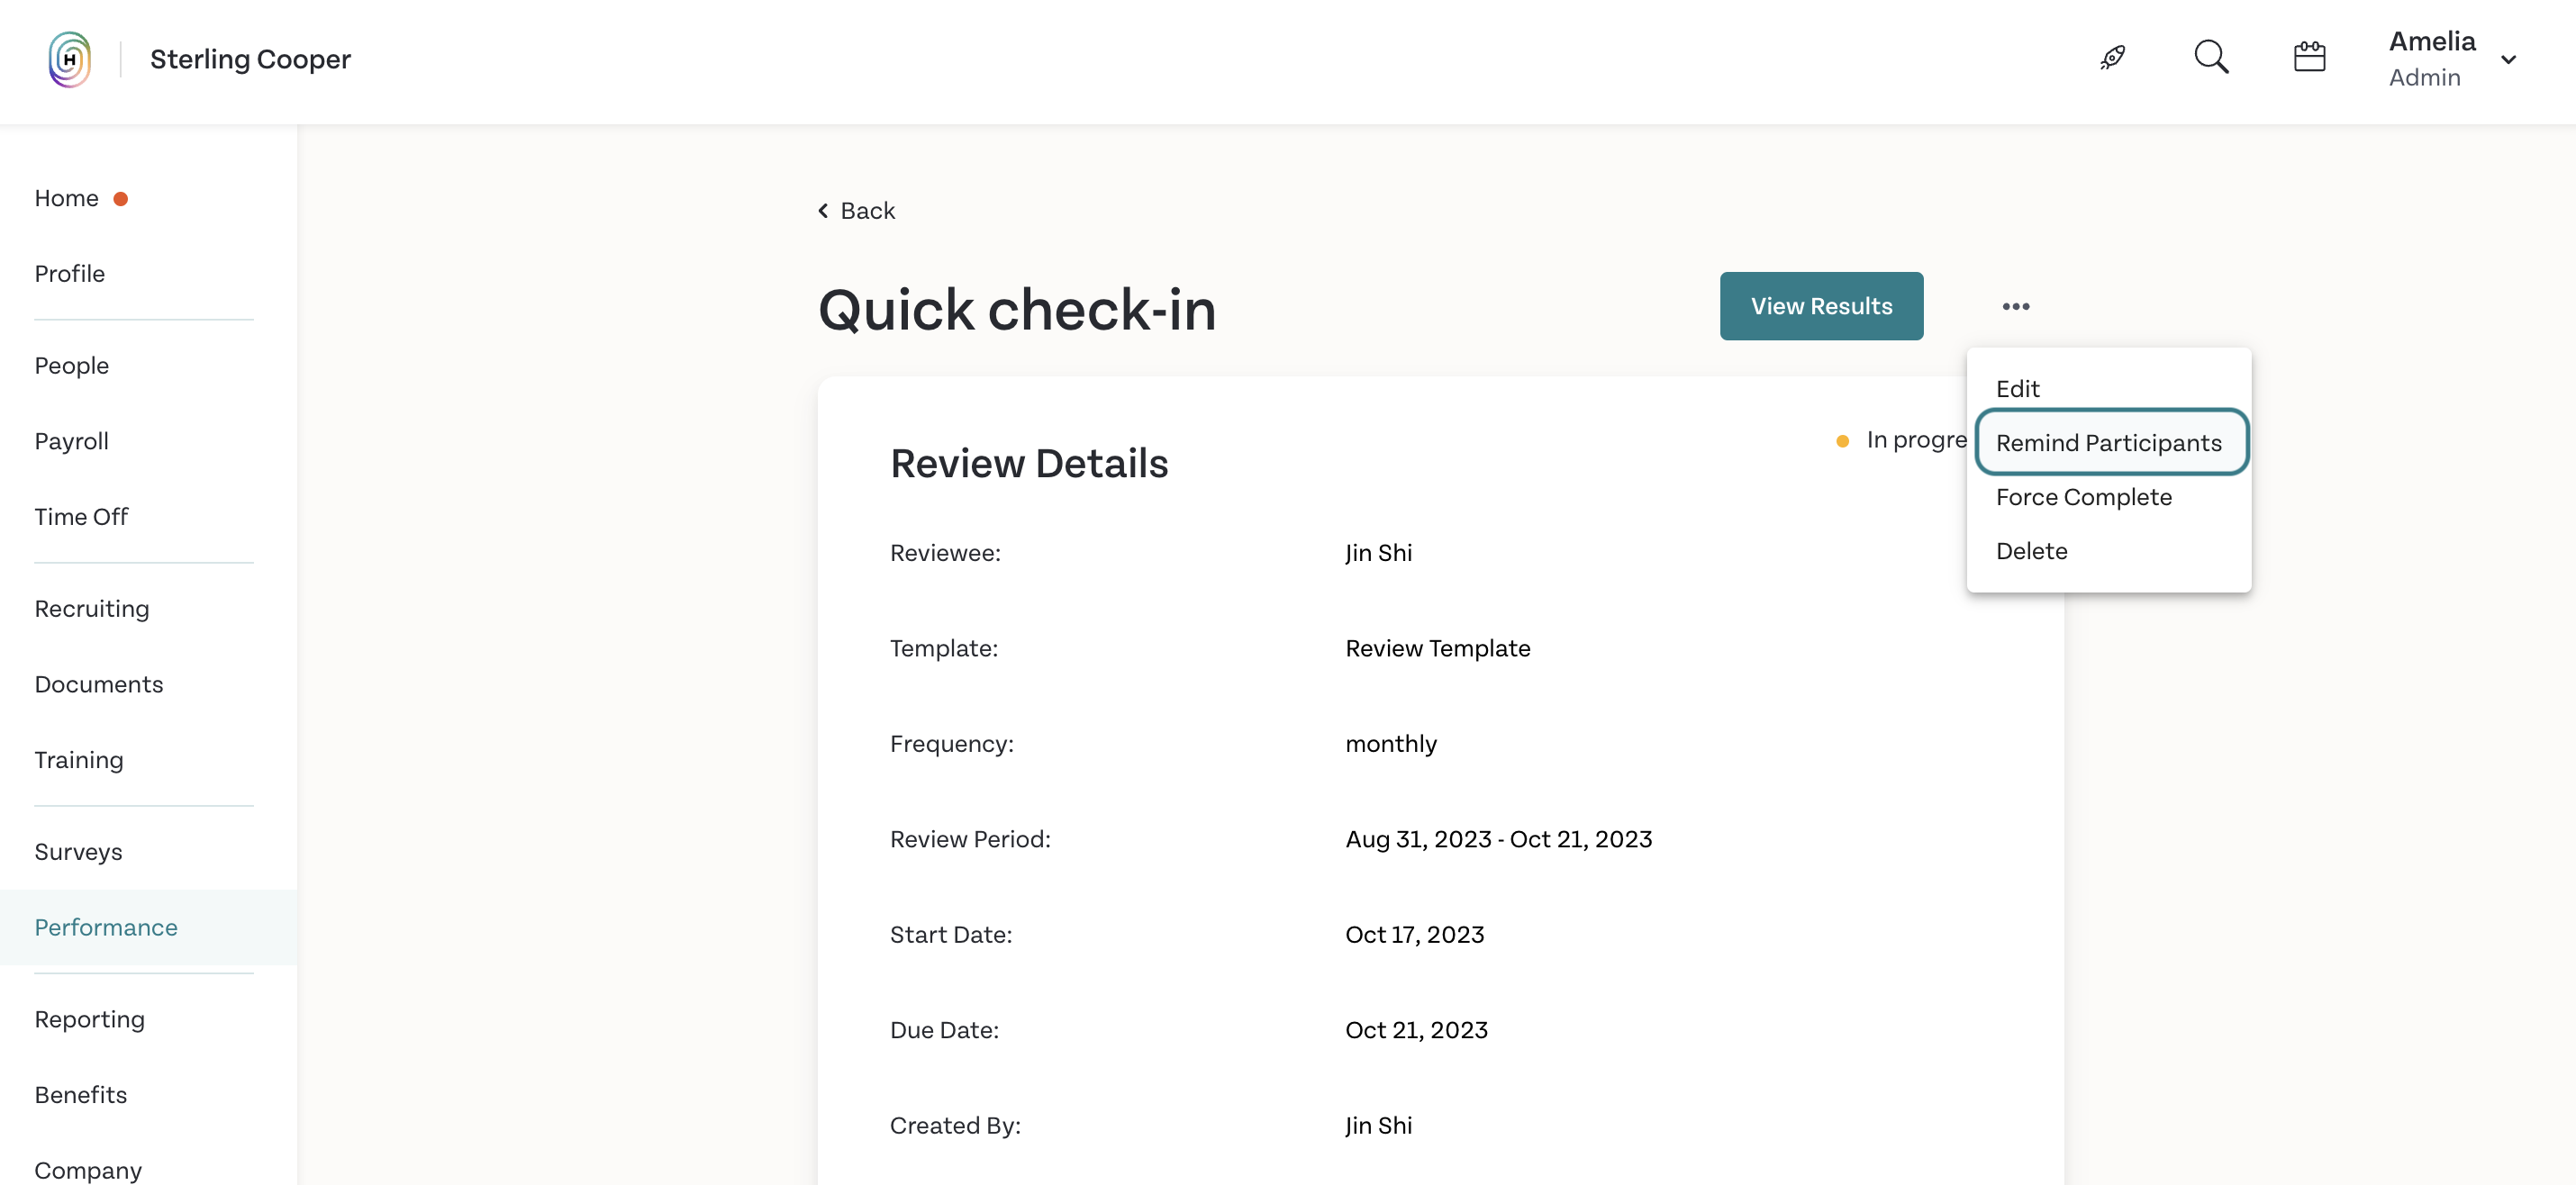This screenshot has width=2576, height=1185.
Task: Open the Payroll section
Action: point(71,441)
